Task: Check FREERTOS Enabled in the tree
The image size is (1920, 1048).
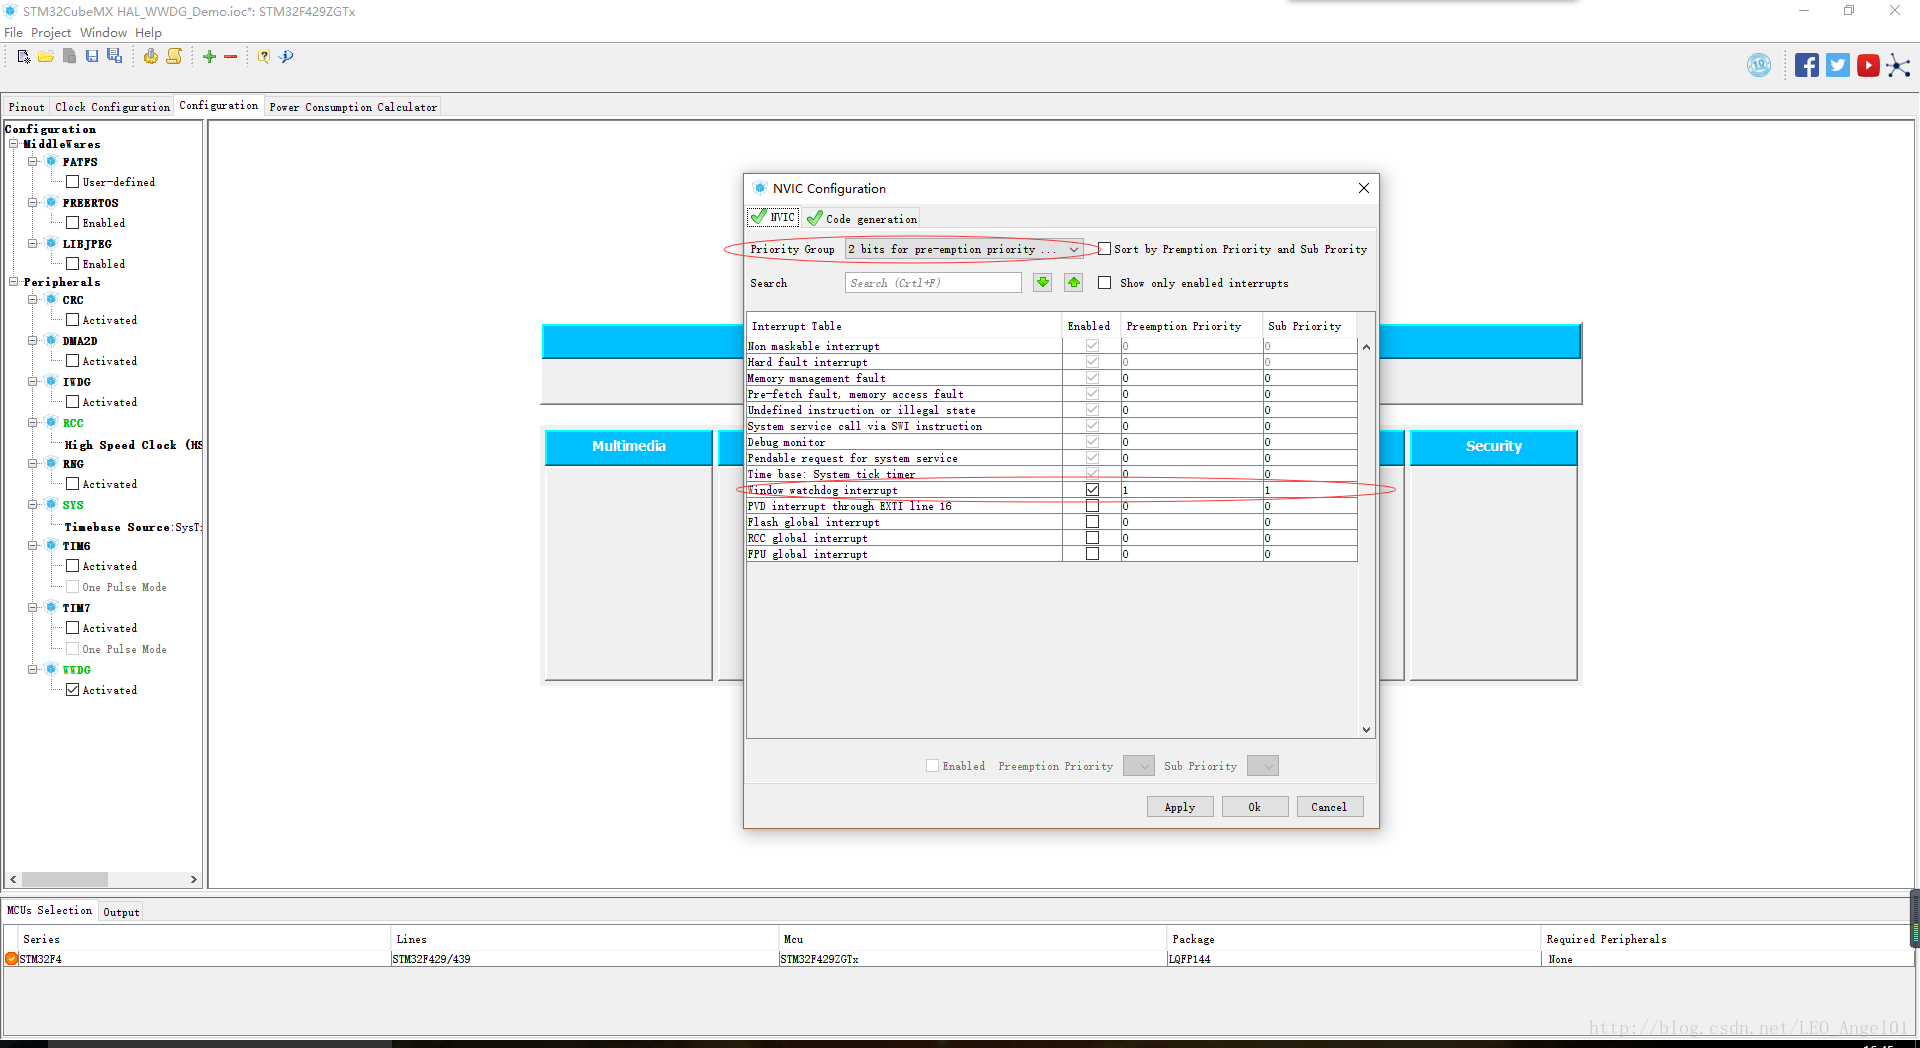Action: tap(72, 223)
